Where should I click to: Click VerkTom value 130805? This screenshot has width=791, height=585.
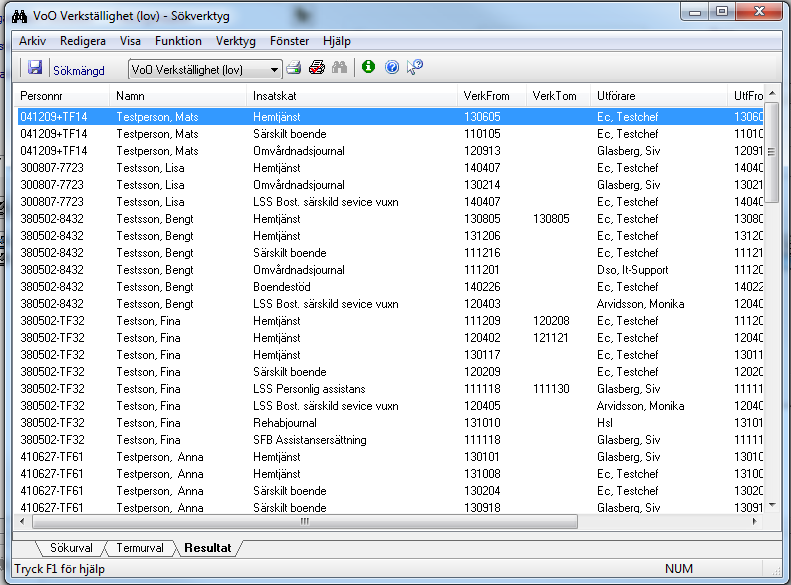[551, 219]
